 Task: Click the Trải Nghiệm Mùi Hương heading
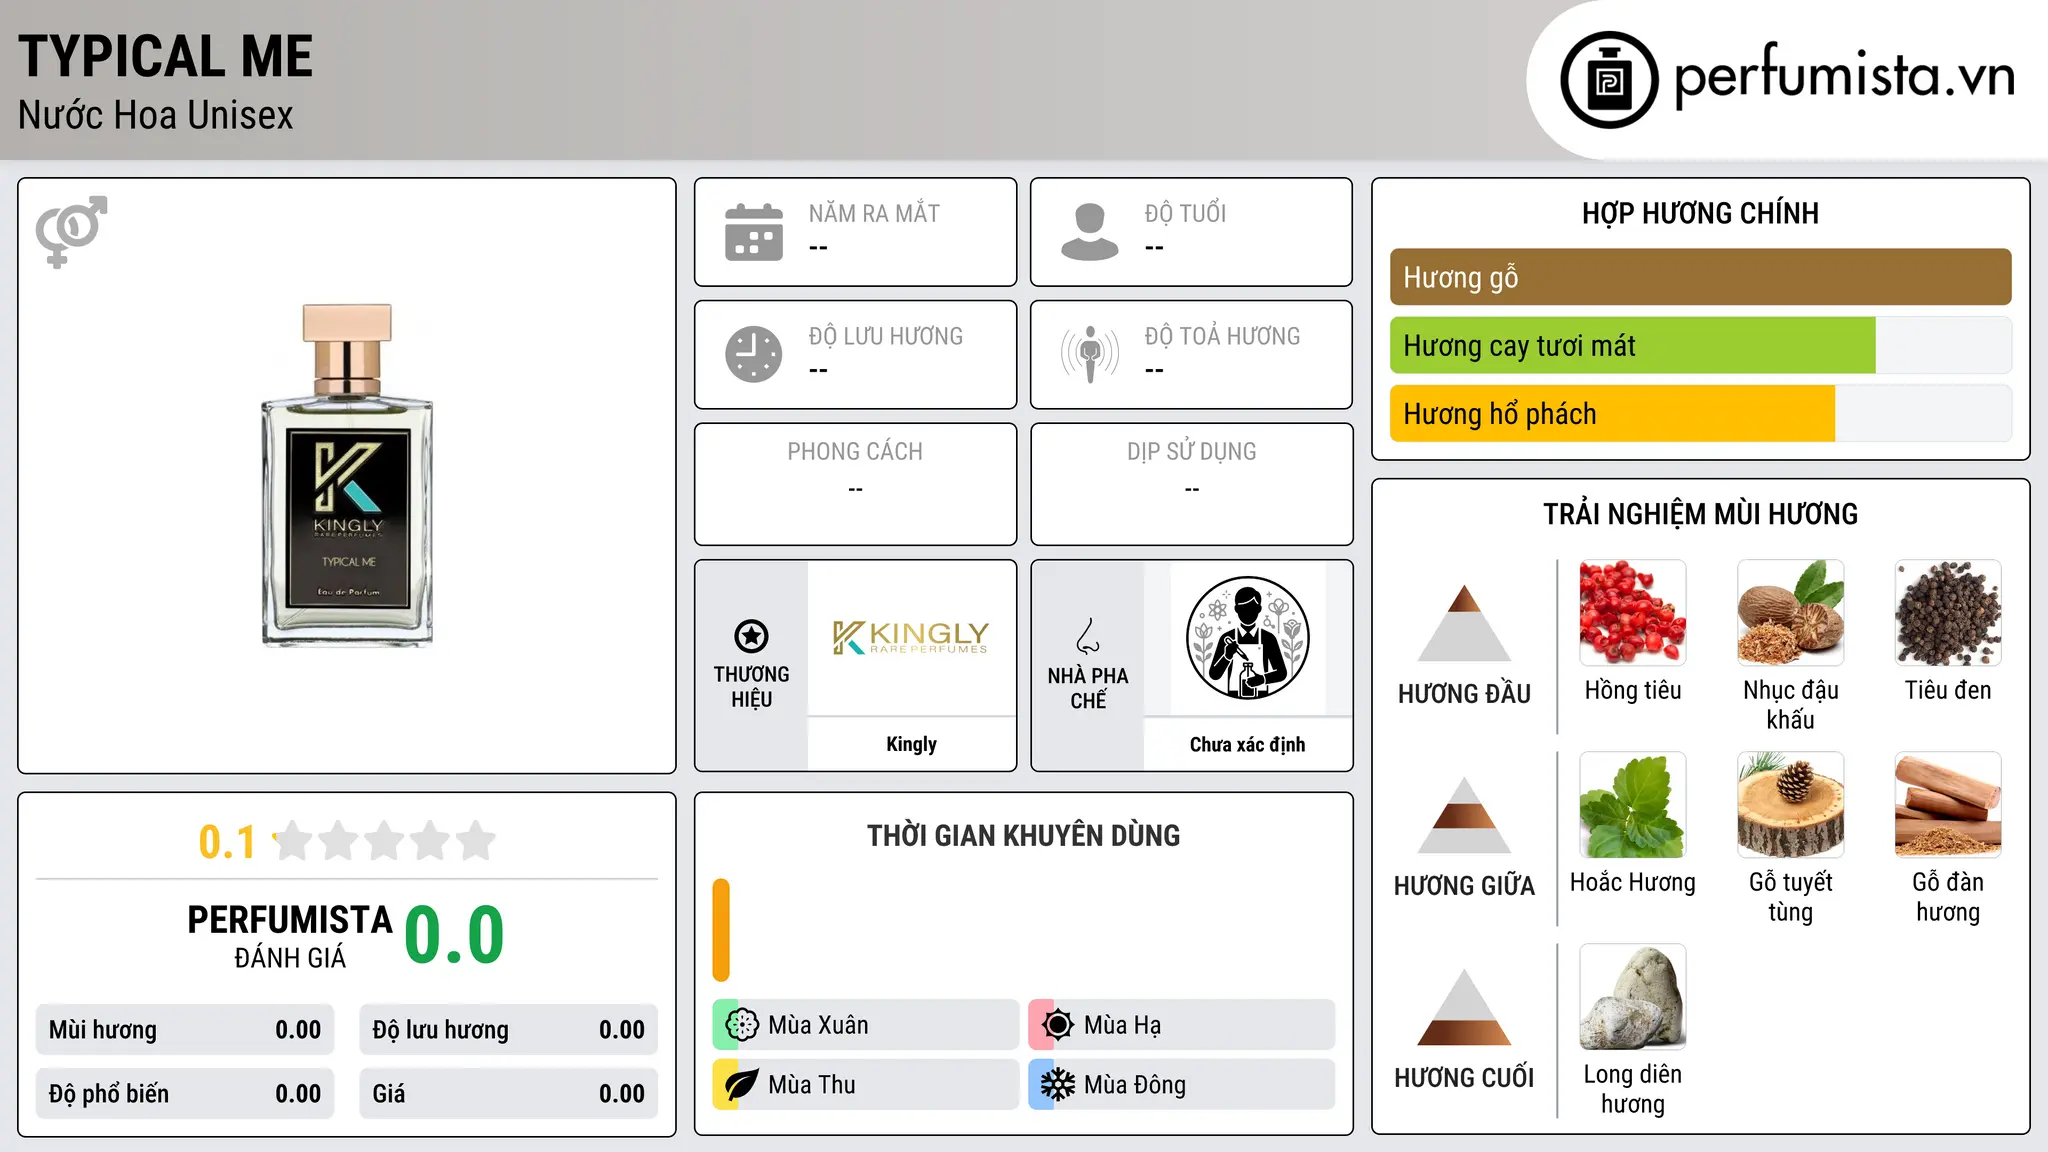tap(1700, 514)
